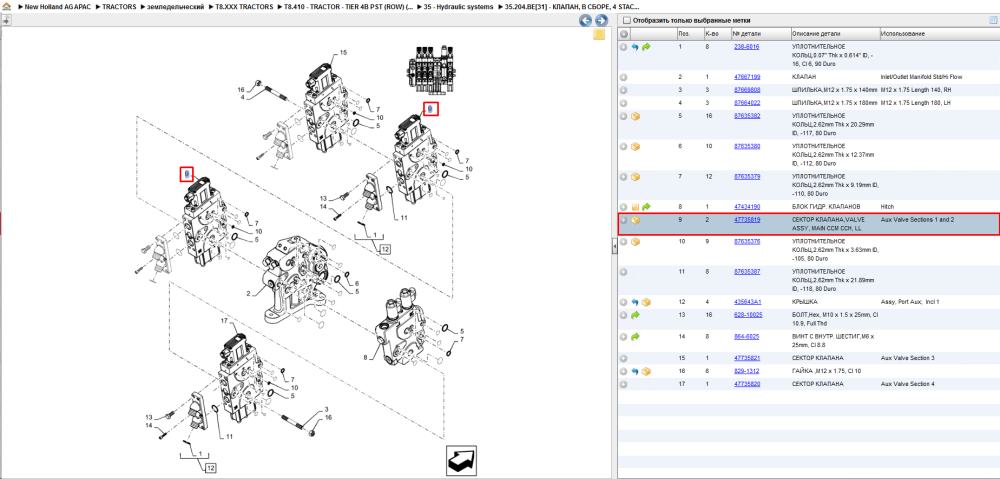Click plus icon in row 47735820
Screen dimensions: 1000x479
point(624,384)
